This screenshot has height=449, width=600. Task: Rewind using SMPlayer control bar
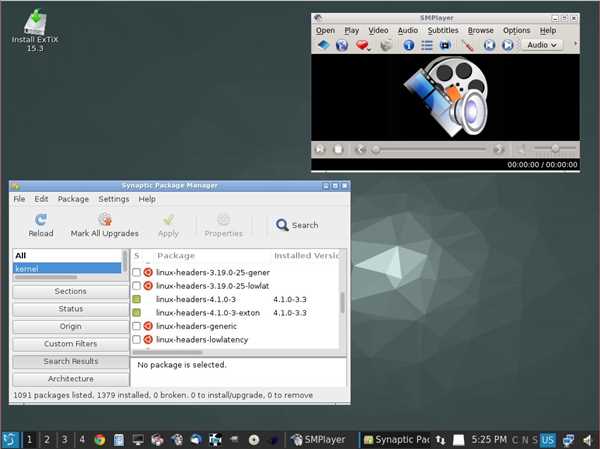coord(360,149)
